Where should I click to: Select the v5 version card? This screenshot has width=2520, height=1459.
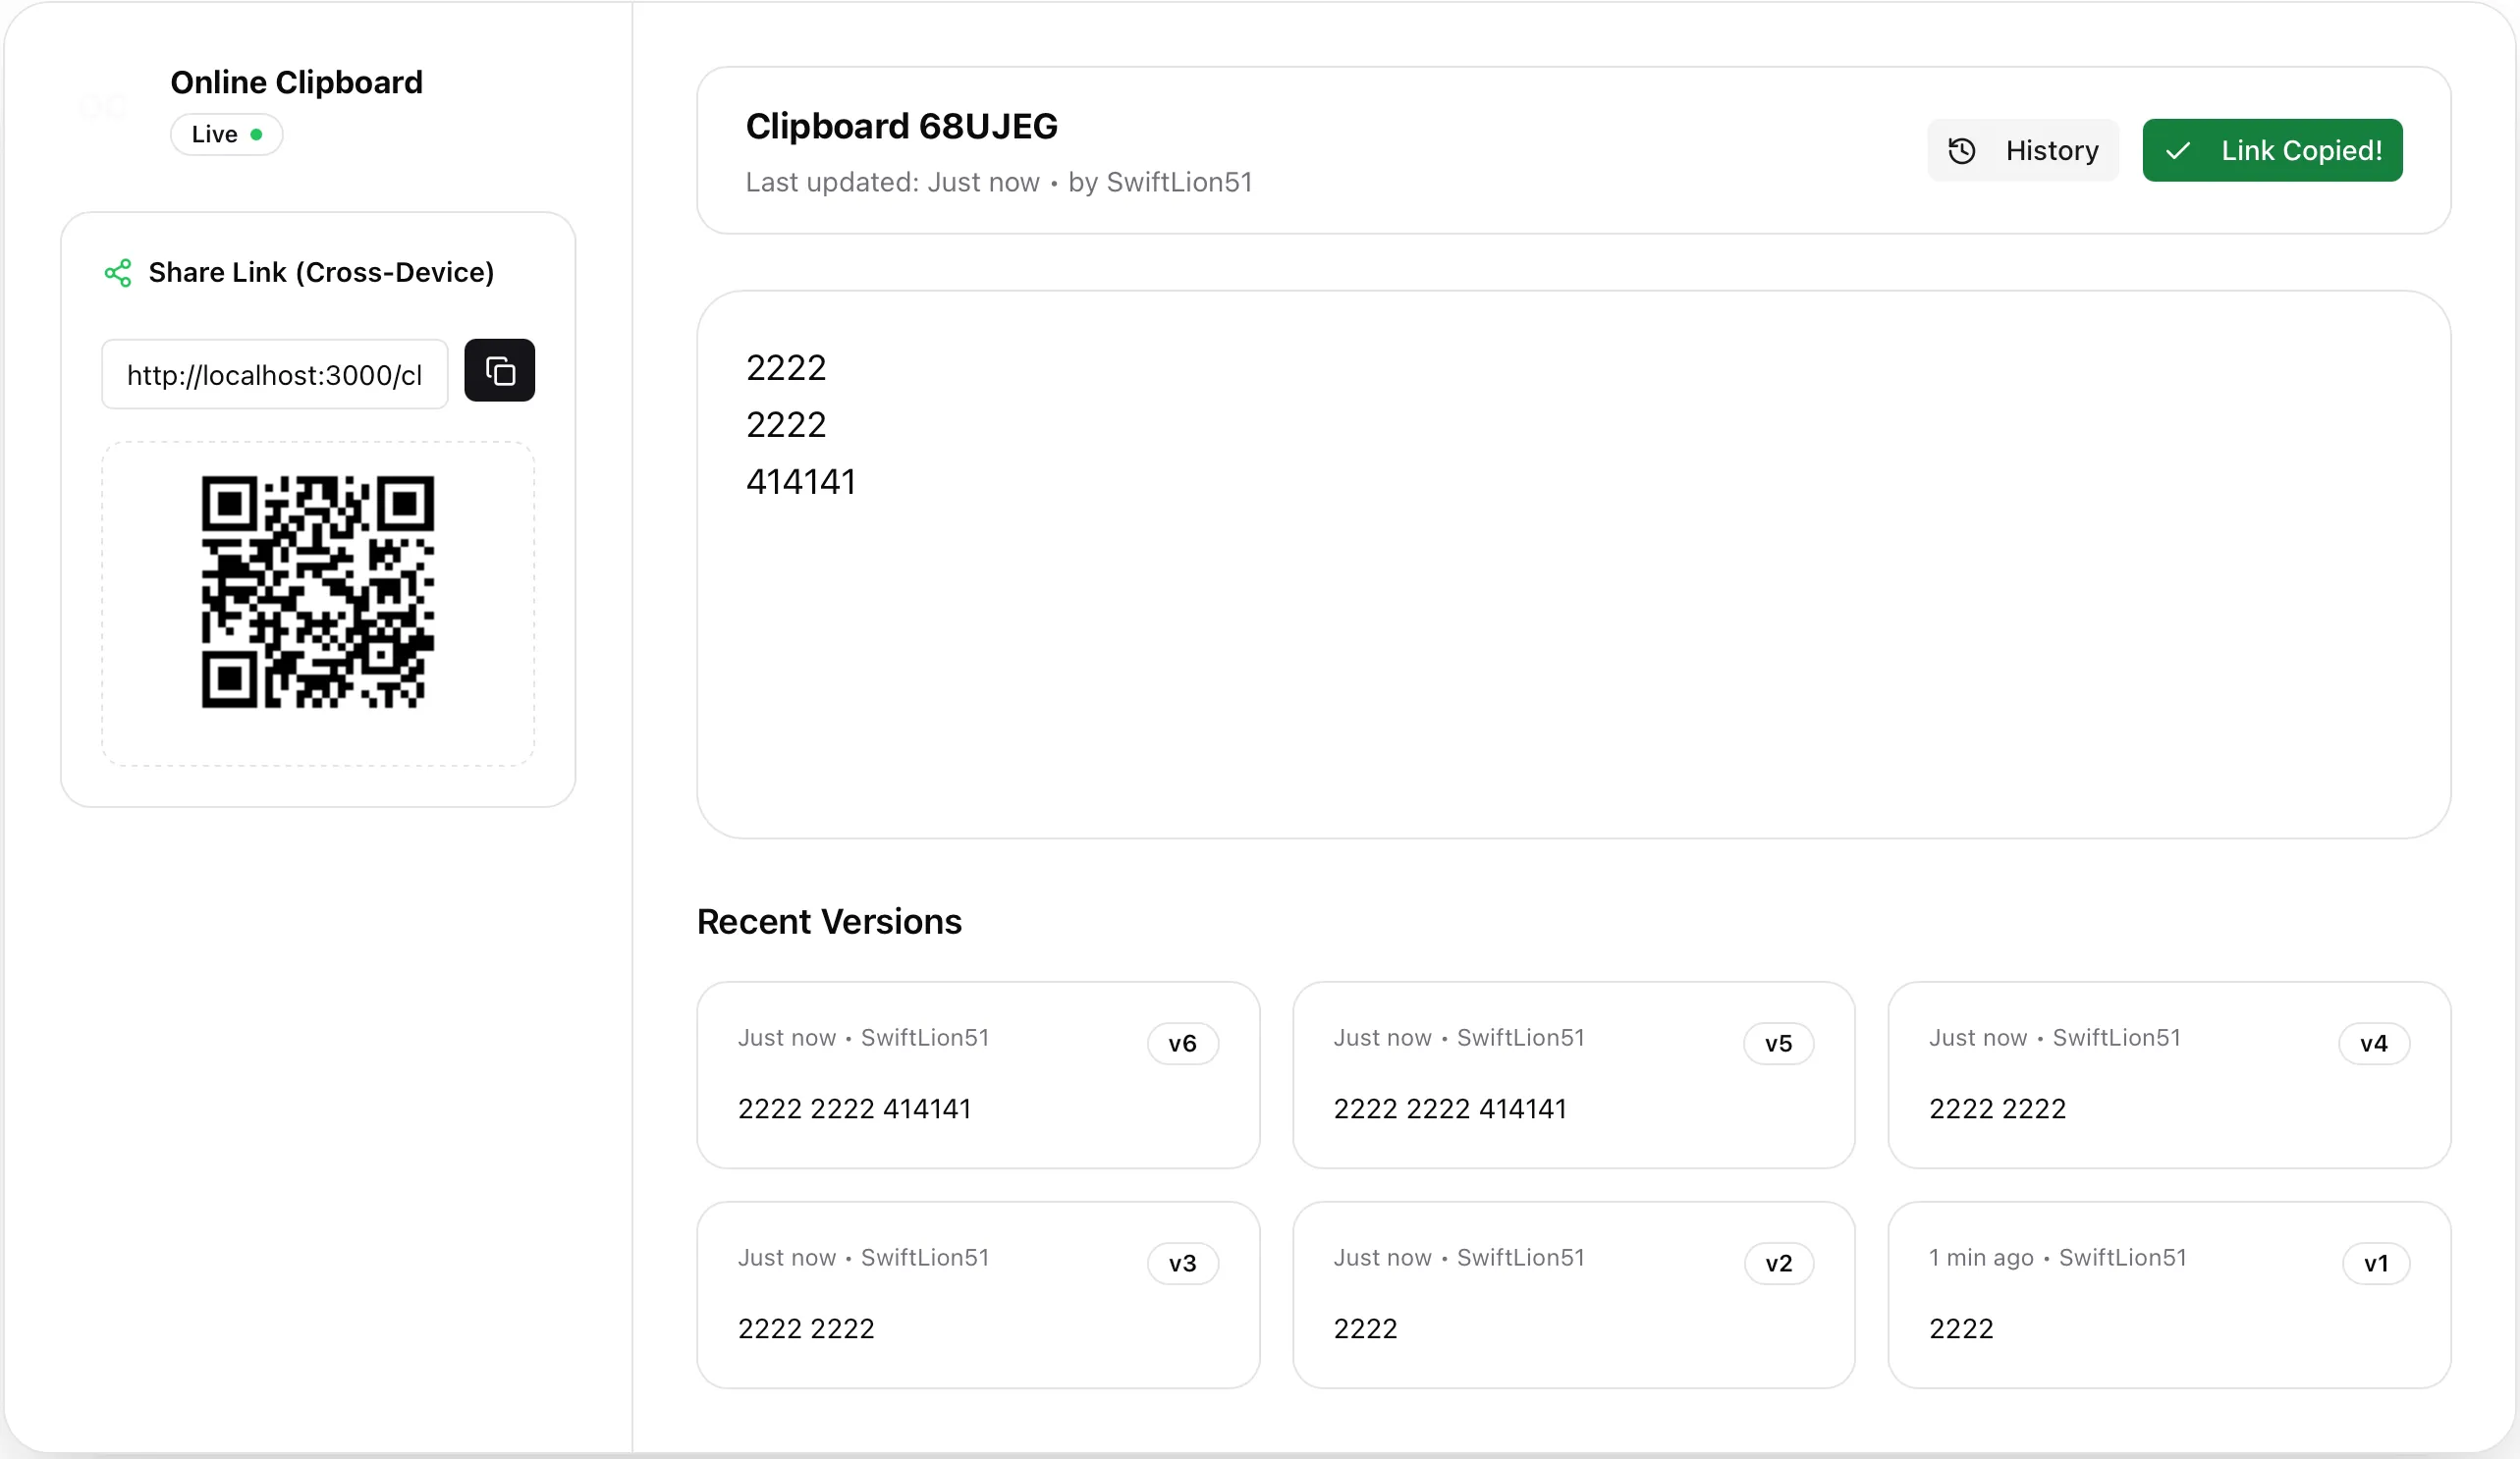coord(1573,1075)
